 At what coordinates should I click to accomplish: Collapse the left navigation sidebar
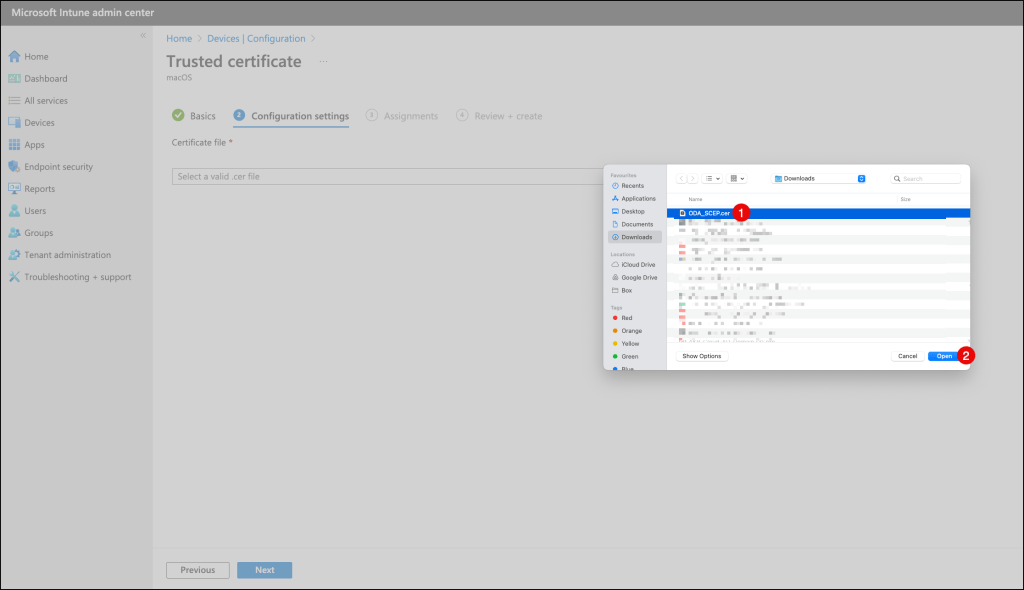[x=143, y=35]
